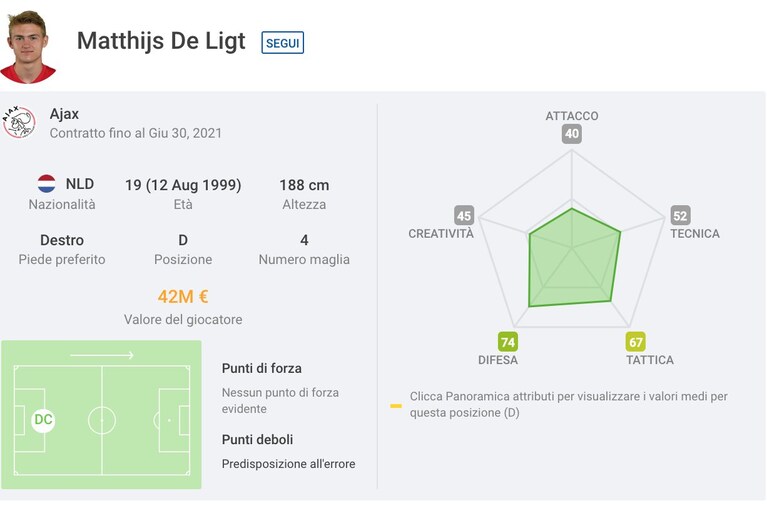
Task: Click the Punti di forza heading
Action: [x=262, y=368]
